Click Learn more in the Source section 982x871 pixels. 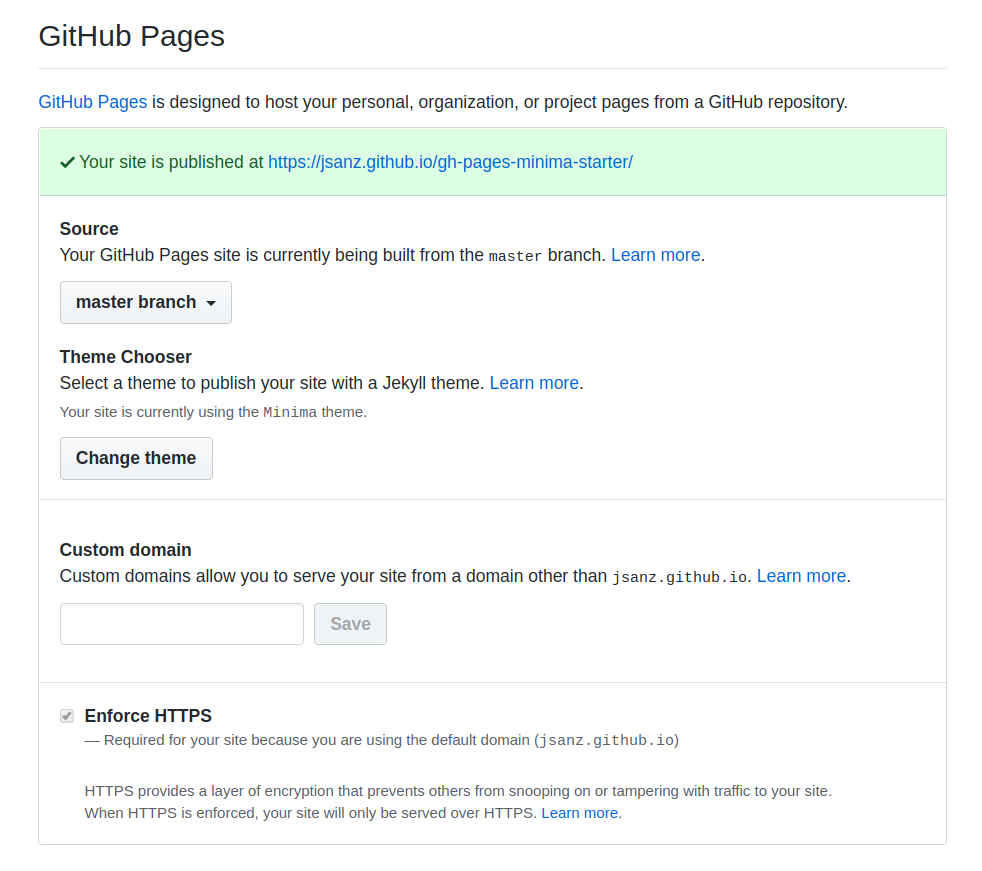[655, 255]
